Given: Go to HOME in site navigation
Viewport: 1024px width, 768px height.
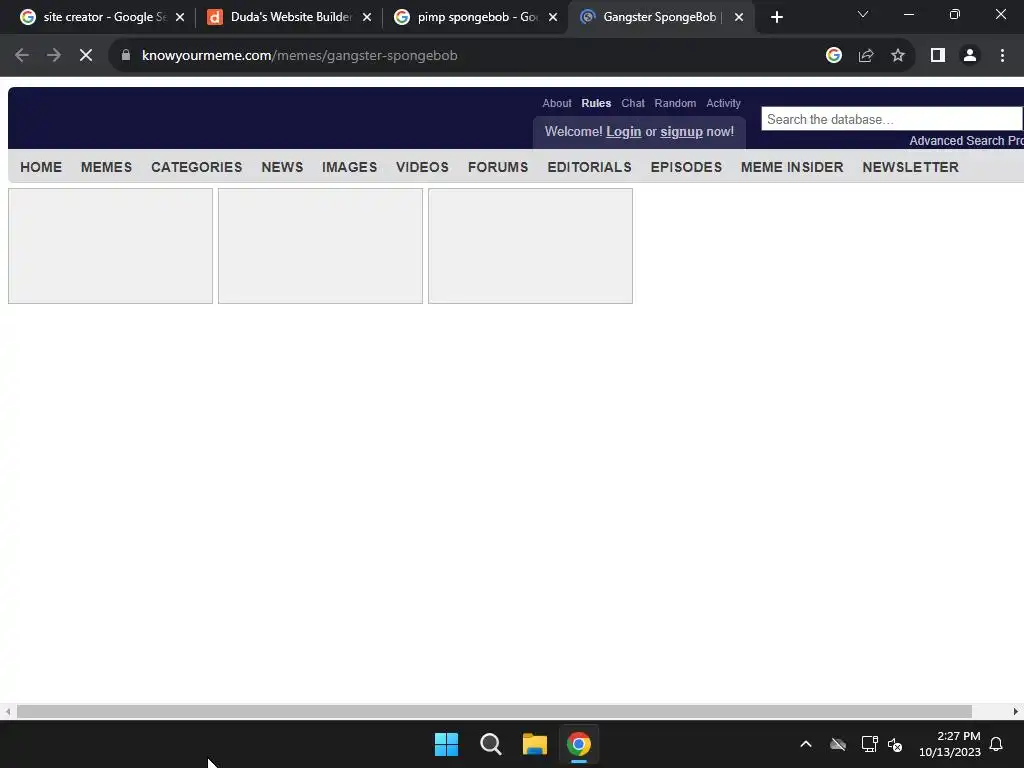Looking at the screenshot, I should coord(41,167).
